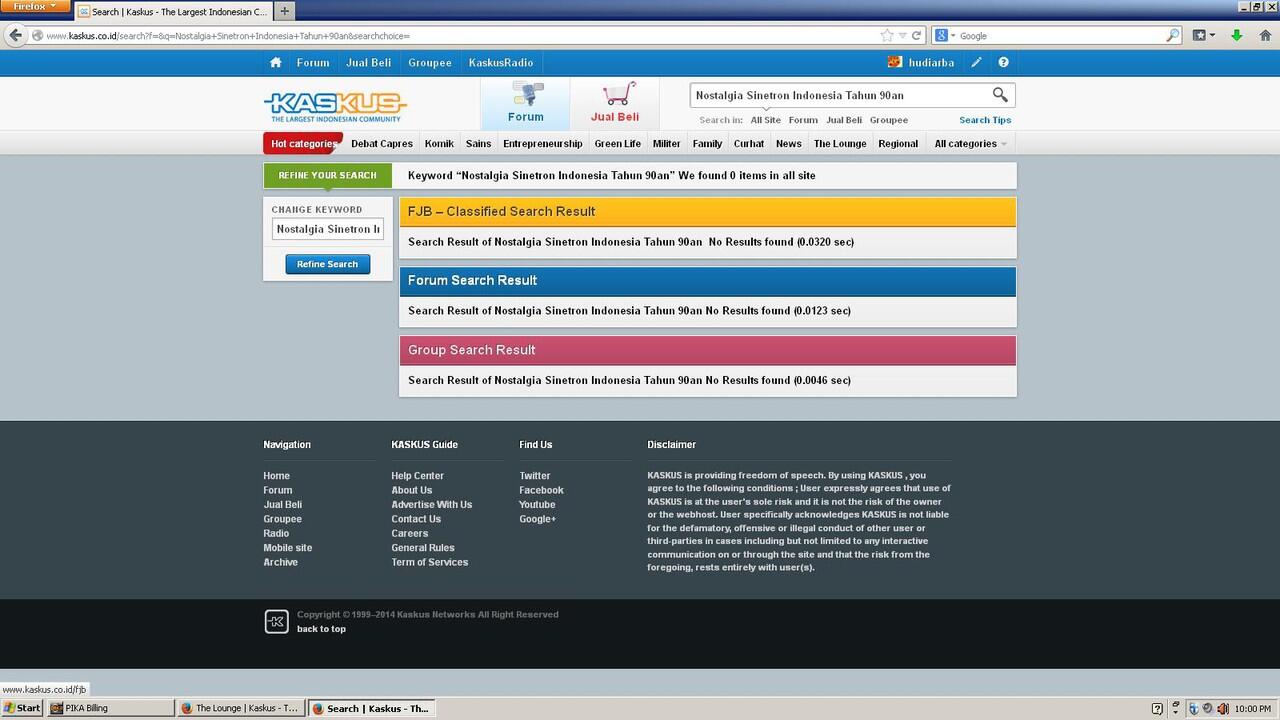Open the Google search engine dropdown
The image size is (1280, 720).
coord(946,35)
